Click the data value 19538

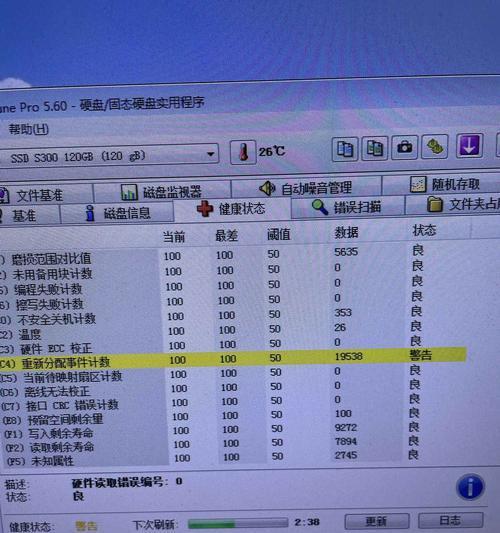[349, 356]
